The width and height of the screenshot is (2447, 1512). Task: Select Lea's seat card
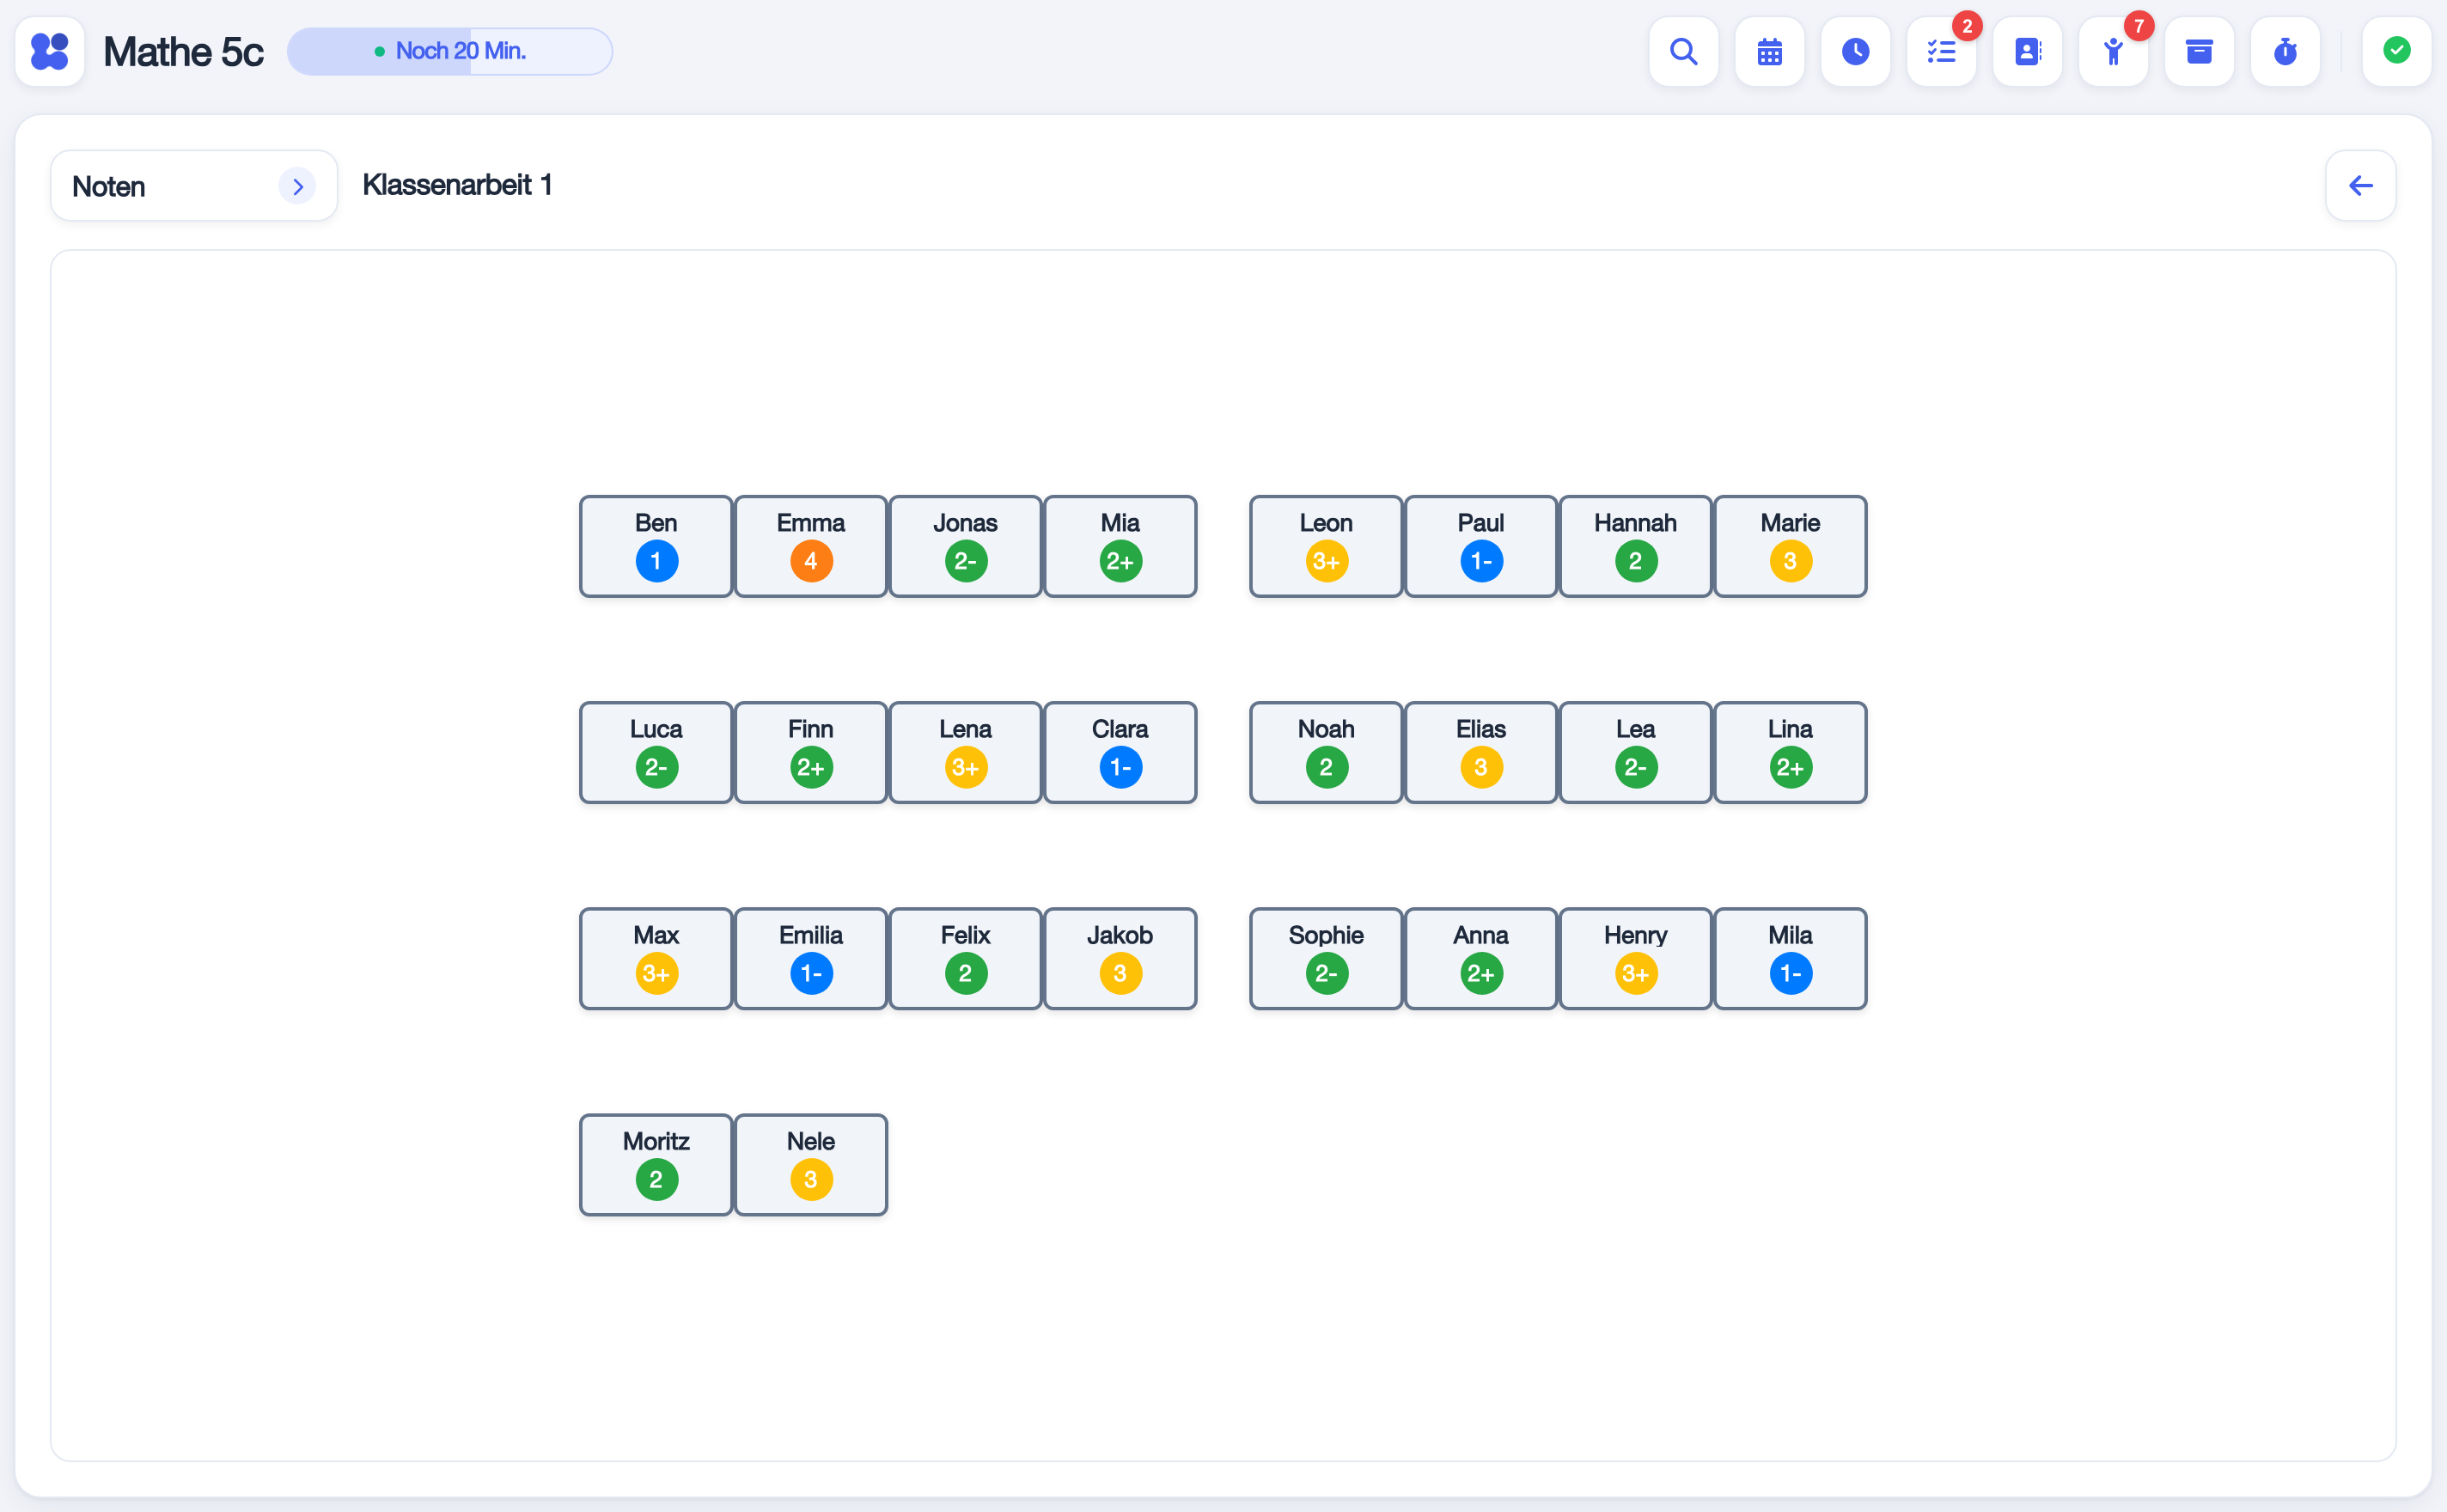point(1636,752)
